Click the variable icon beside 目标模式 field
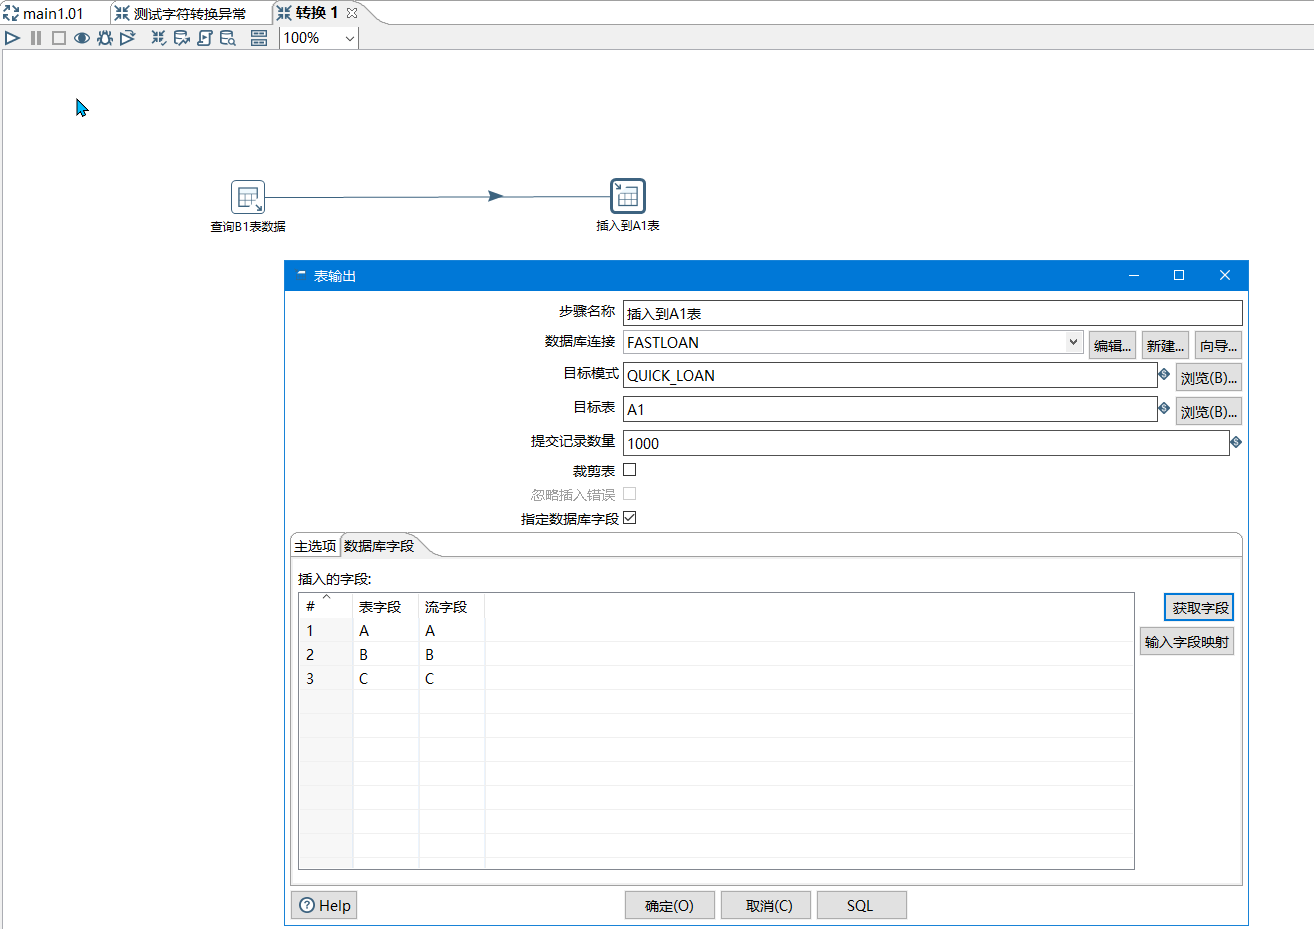 pyautogui.click(x=1164, y=374)
